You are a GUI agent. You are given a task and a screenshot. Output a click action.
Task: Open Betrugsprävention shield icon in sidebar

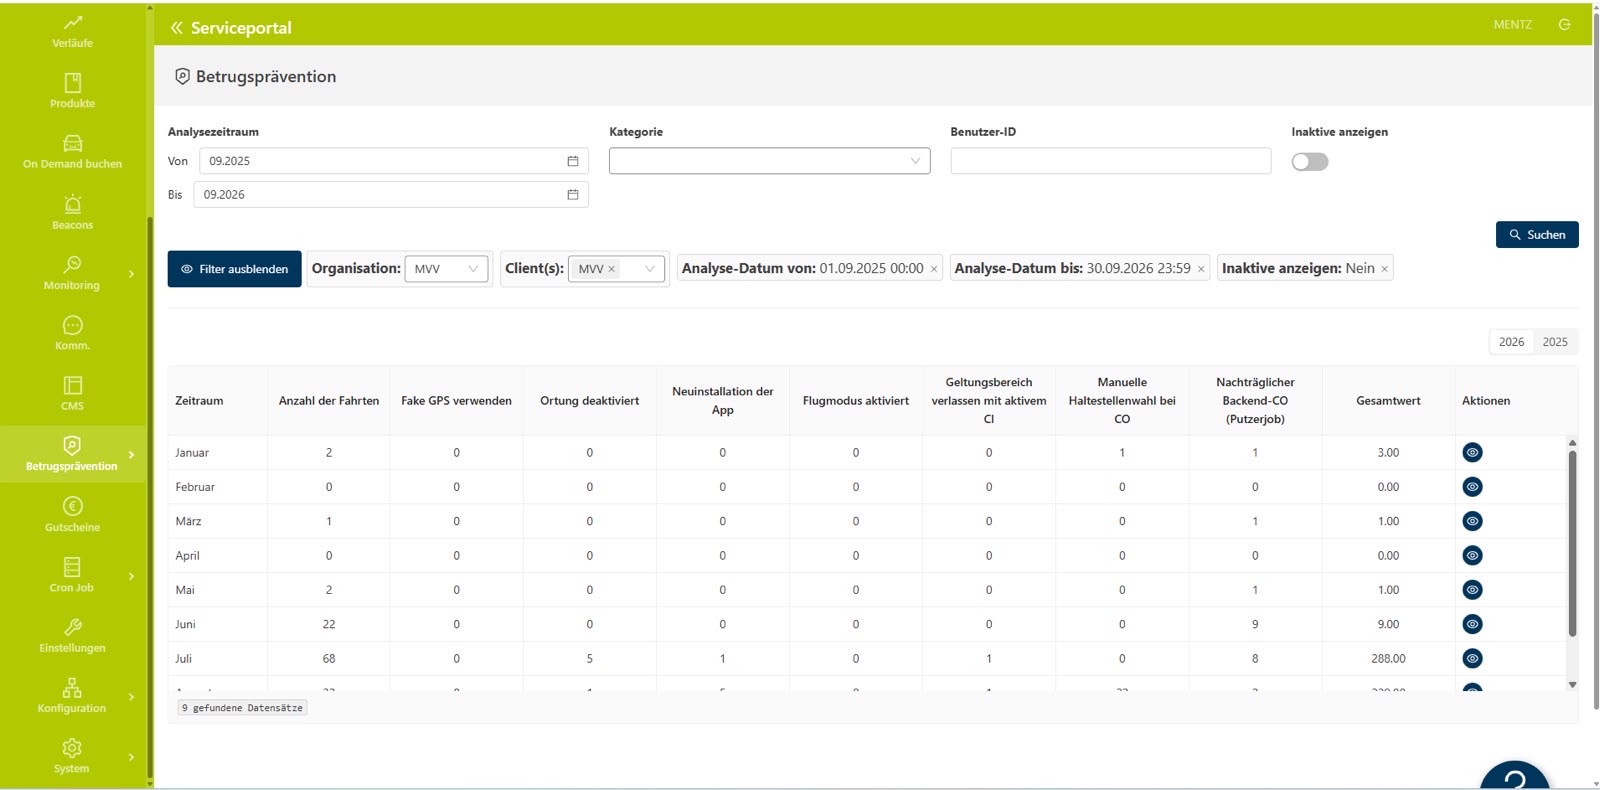72,445
